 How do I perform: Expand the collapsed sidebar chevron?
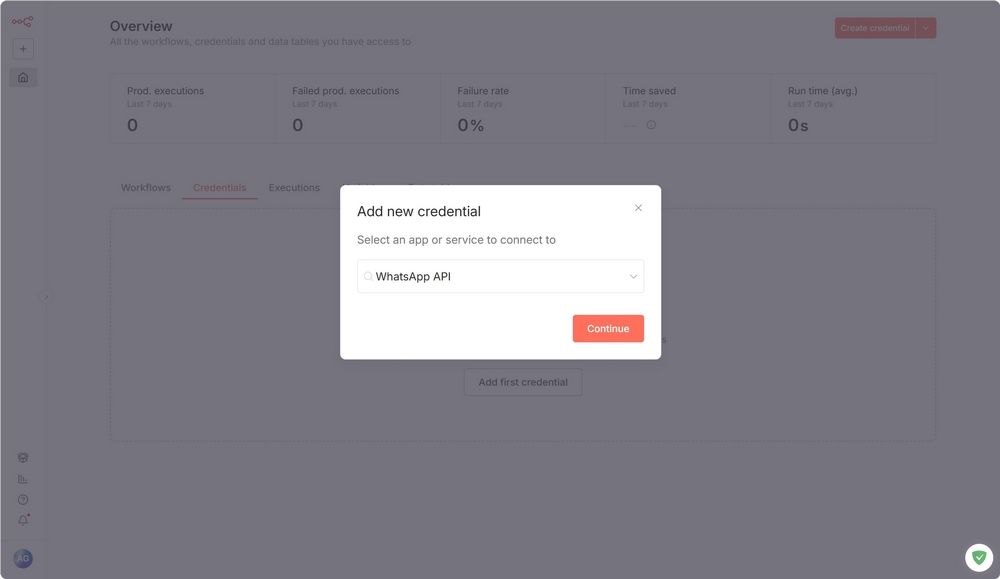click(46, 296)
